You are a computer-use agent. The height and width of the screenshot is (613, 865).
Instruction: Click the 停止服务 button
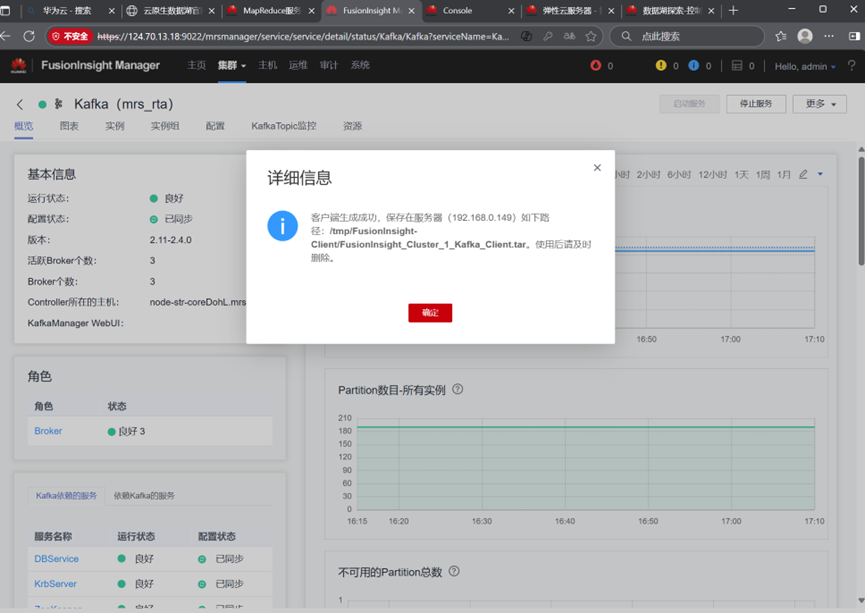[x=756, y=104]
